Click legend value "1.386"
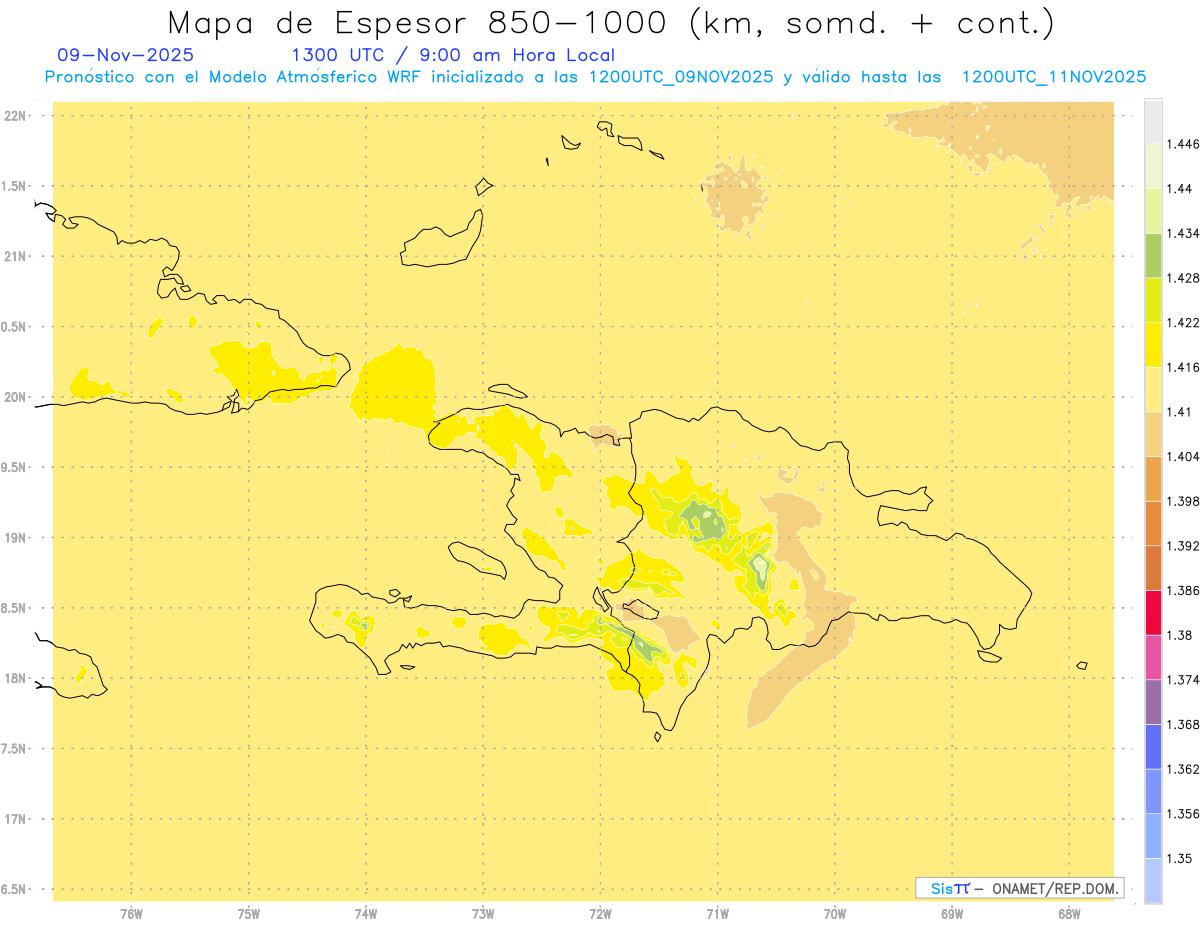This screenshot has height=927, width=1200. click(1185, 590)
